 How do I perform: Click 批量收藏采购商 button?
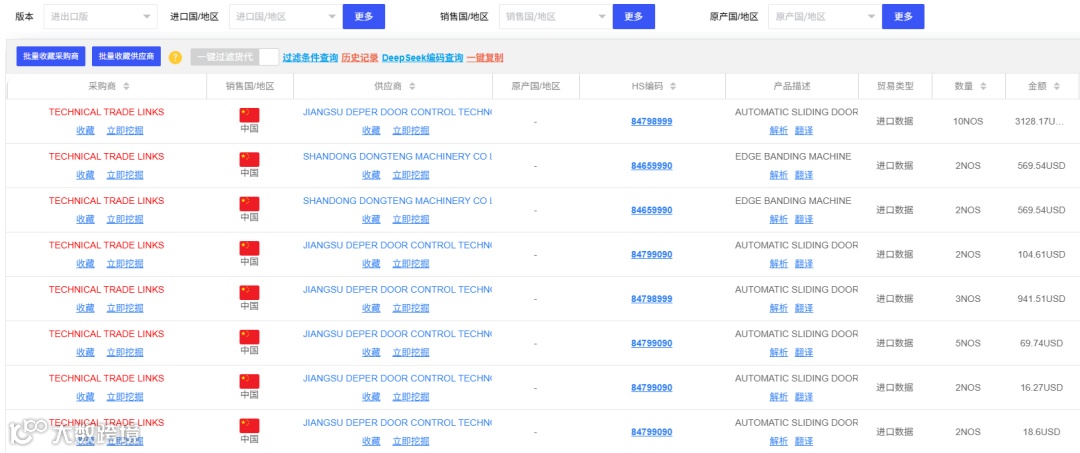50,57
